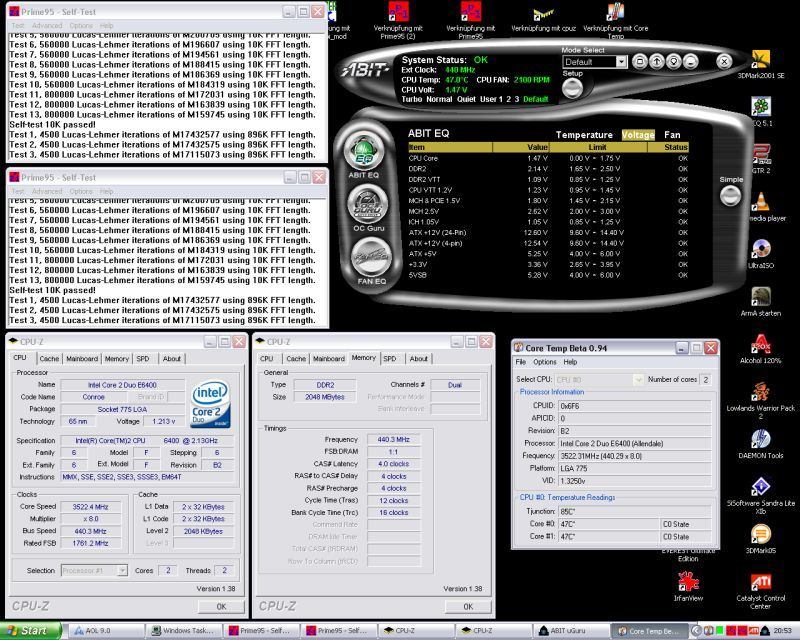Launch the 3DMark2001 SE desktop shortcut
Screen dimensions: 800x640
click(761, 64)
